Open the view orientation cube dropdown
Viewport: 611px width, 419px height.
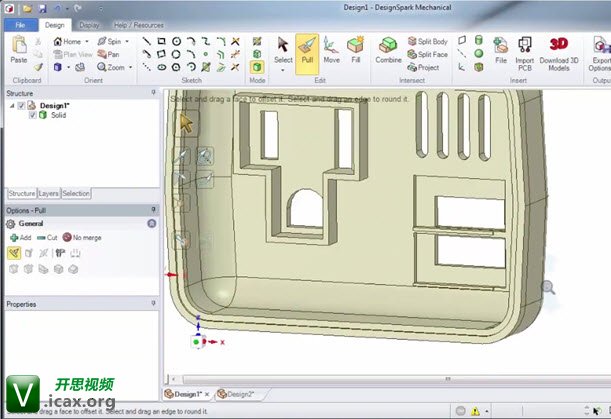(x=68, y=67)
